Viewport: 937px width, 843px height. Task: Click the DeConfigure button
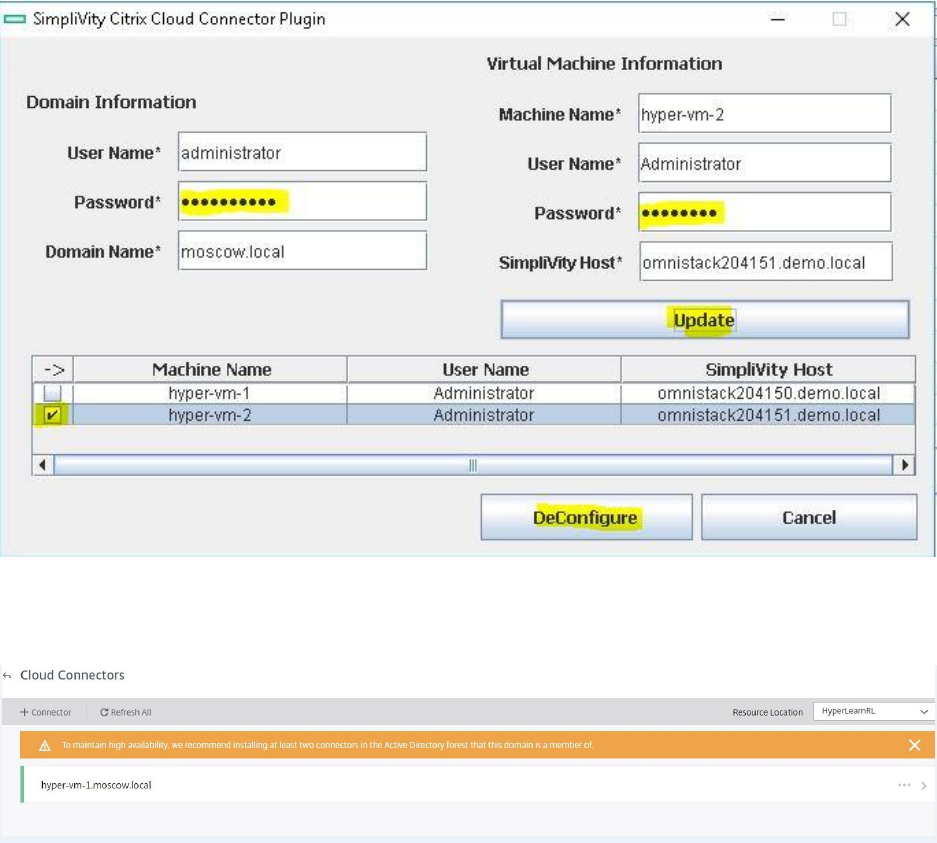point(586,517)
